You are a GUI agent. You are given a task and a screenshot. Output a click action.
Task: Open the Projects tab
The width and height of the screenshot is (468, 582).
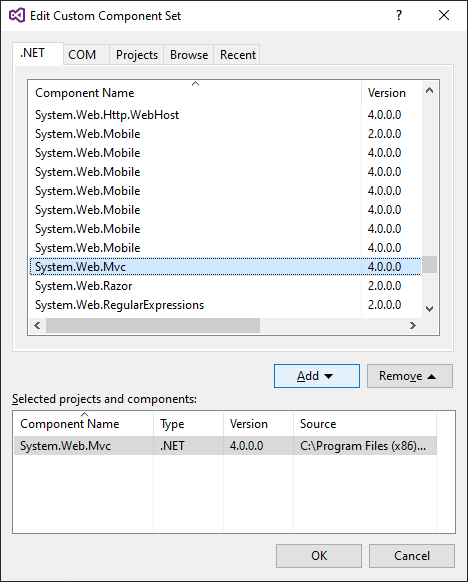137,55
